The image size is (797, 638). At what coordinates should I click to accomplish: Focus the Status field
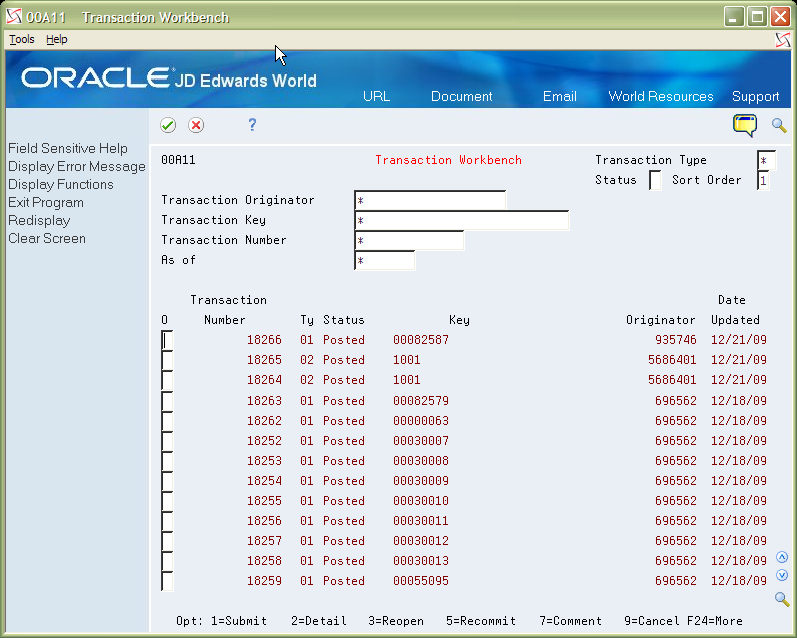(x=655, y=180)
